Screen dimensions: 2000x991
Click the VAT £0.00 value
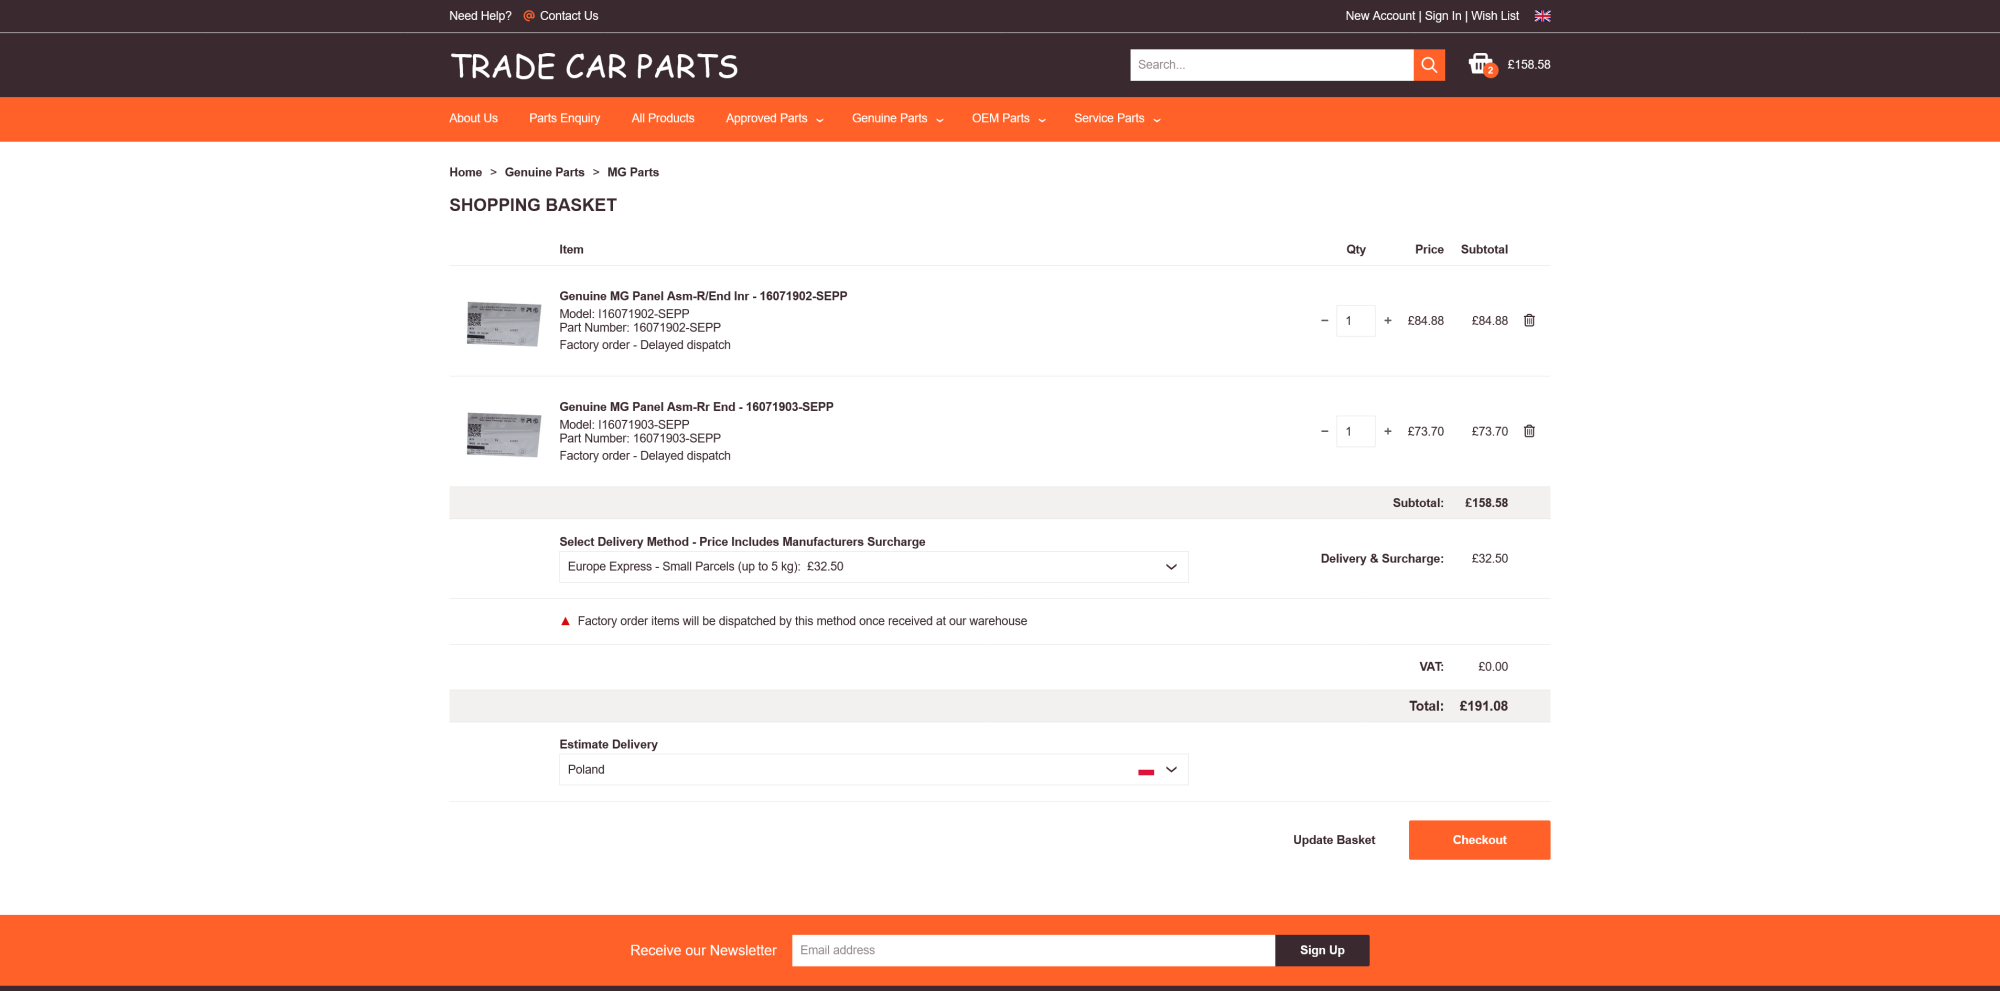click(x=1493, y=667)
